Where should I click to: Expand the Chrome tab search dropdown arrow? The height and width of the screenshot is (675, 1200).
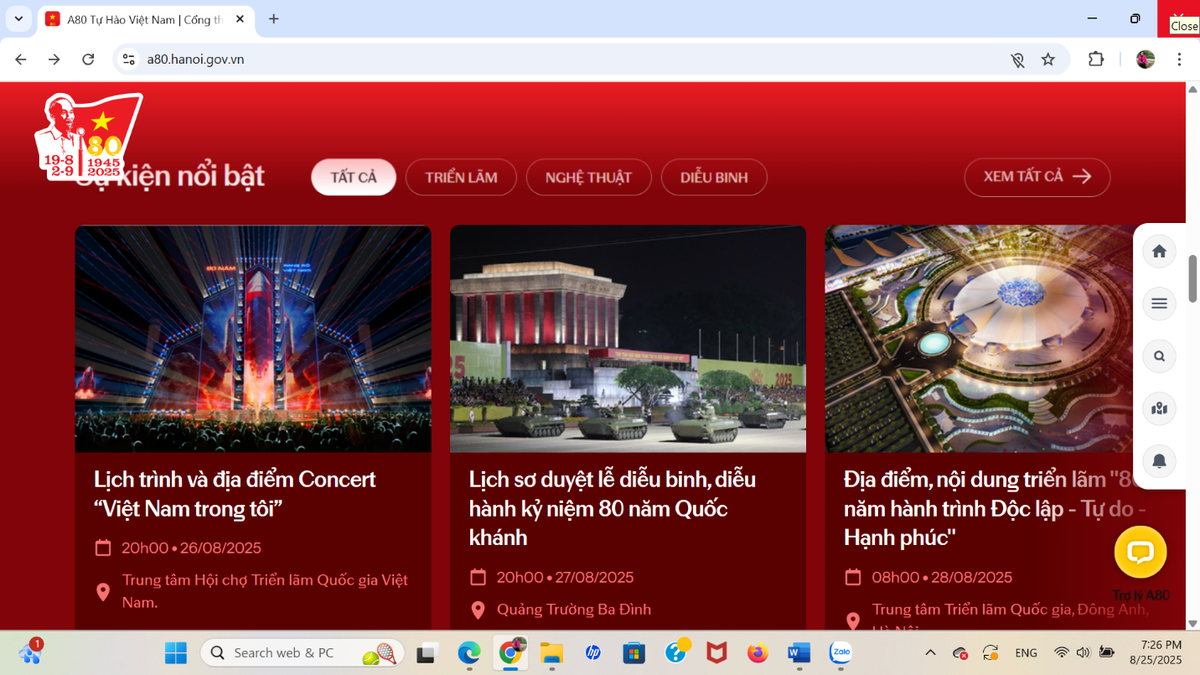(x=18, y=19)
